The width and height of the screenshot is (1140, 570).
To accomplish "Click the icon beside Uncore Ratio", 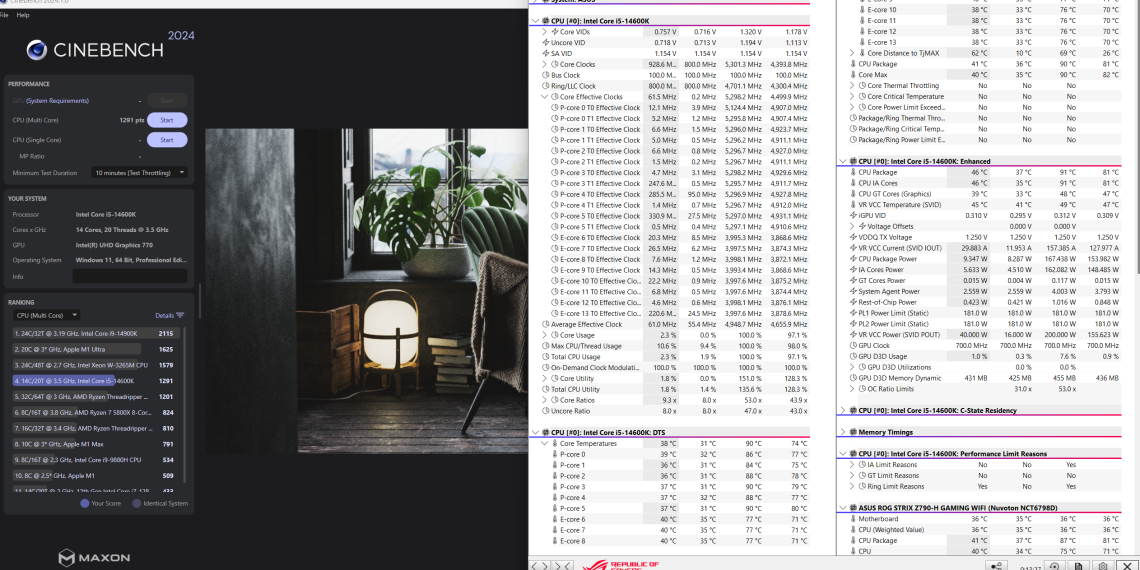I will click(x=546, y=411).
